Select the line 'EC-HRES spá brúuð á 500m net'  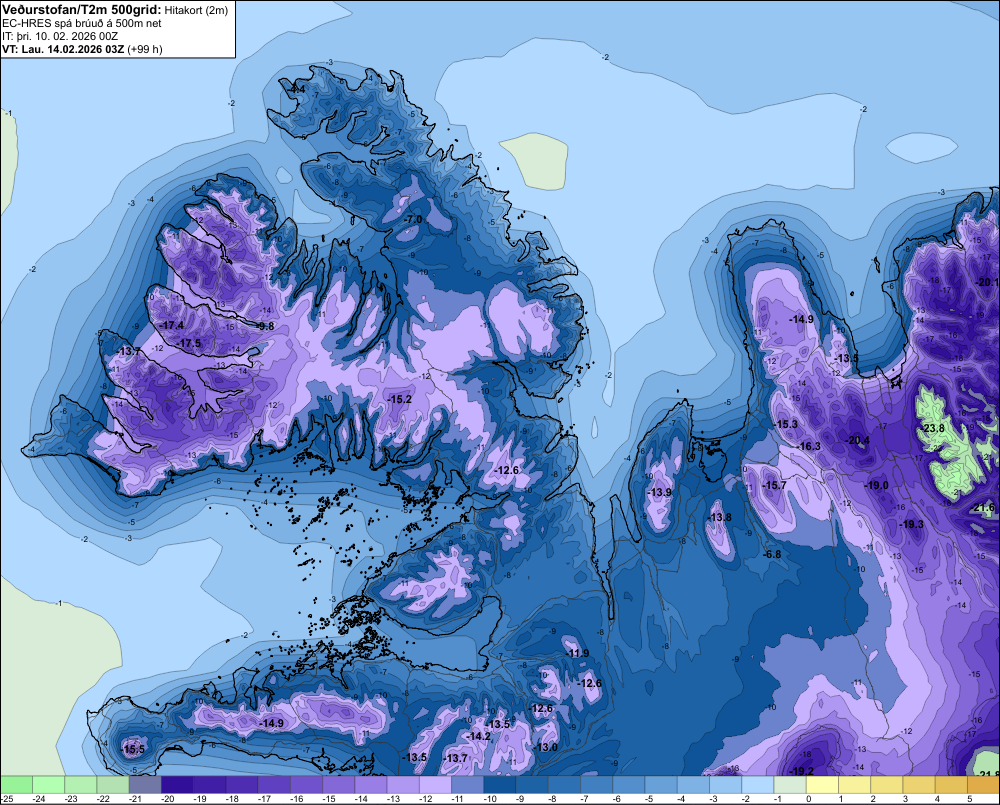tap(82, 23)
